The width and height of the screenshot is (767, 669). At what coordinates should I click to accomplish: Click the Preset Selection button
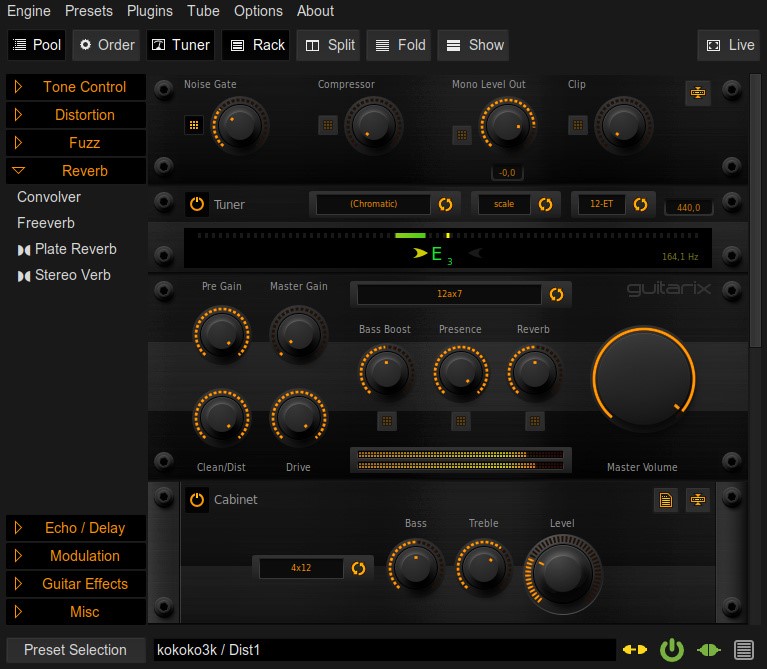pyautogui.click(x=75, y=650)
